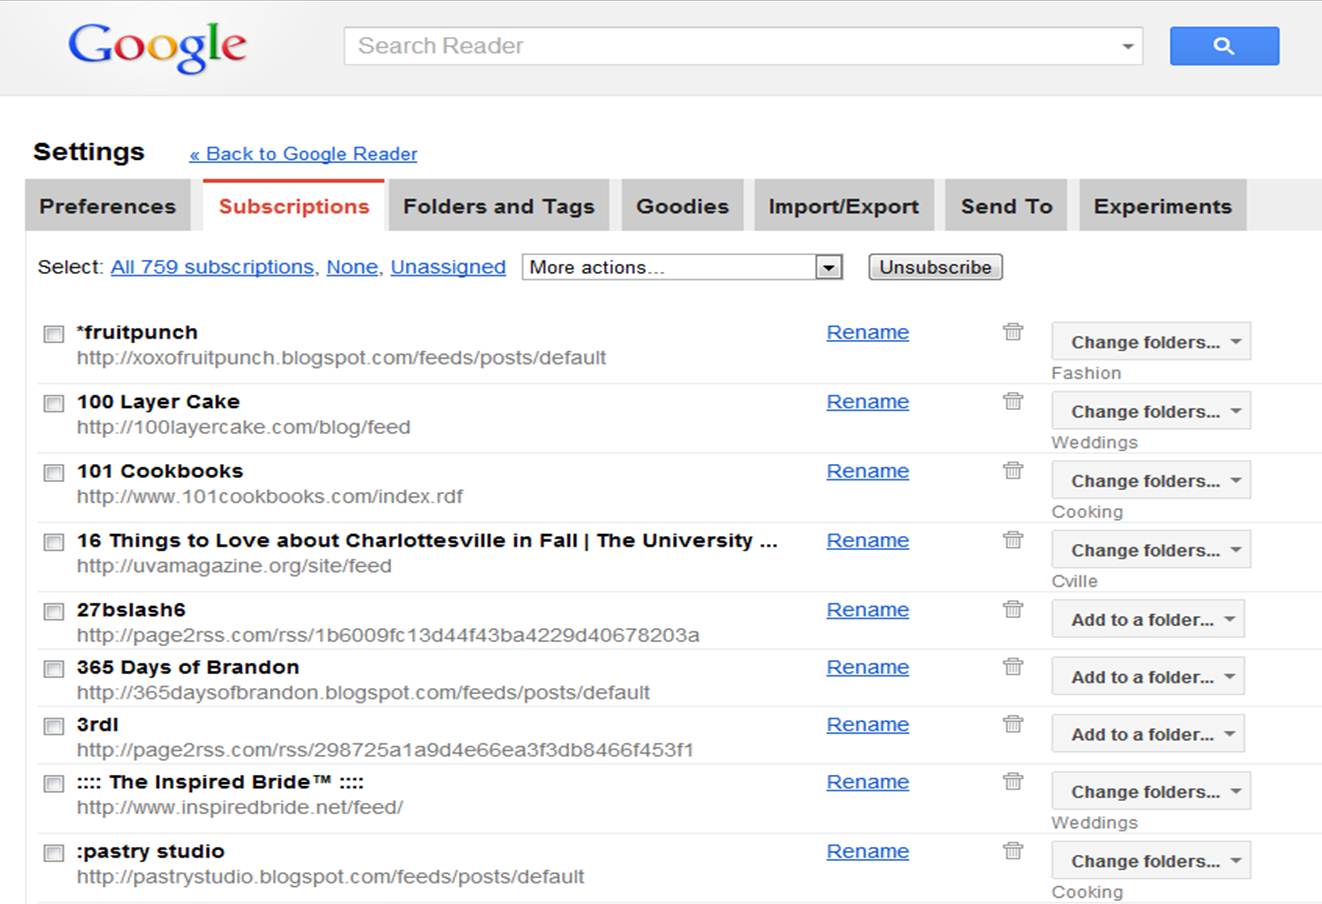Open Change folders for *fruitpunch
The width and height of the screenshot is (1322, 904).
1151,342
